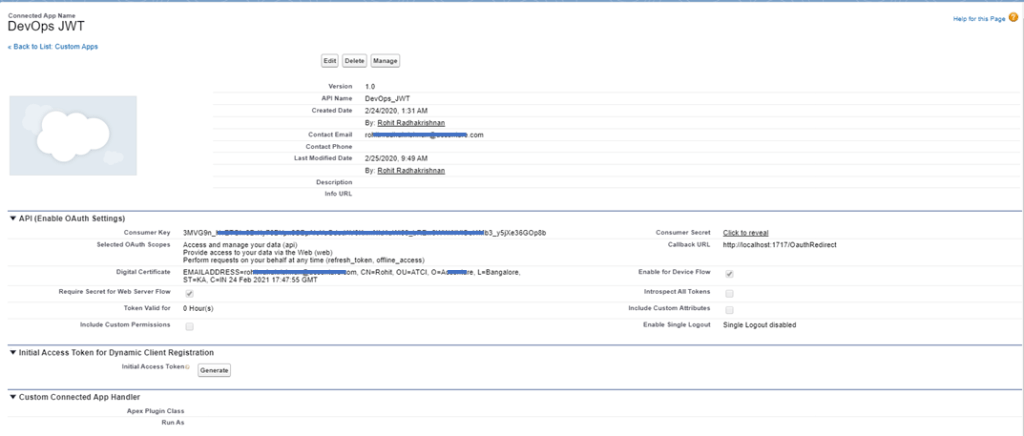The image size is (1024, 436).
Task: Toggle Include Custom Permissions checkbox
Action: click(189, 326)
